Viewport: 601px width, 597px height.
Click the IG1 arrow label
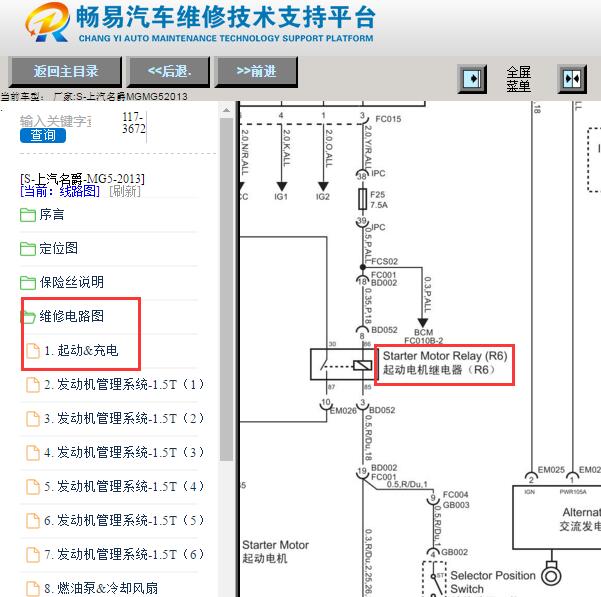(281, 197)
